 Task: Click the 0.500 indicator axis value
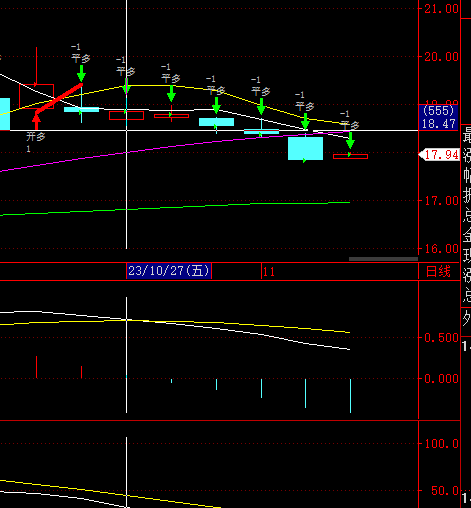442,338
